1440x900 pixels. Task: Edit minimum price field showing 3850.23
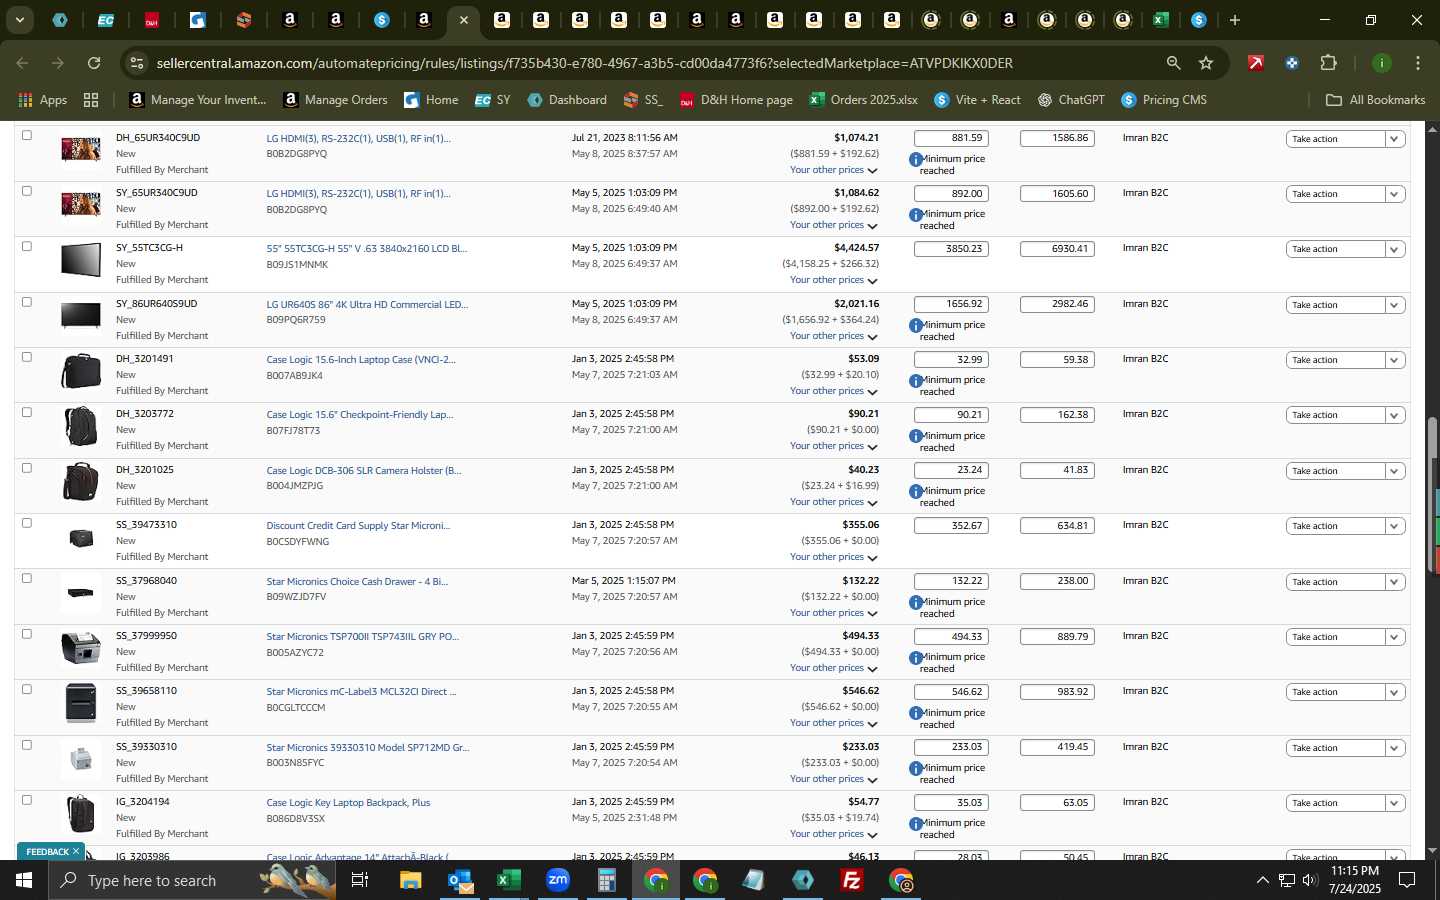click(951, 249)
